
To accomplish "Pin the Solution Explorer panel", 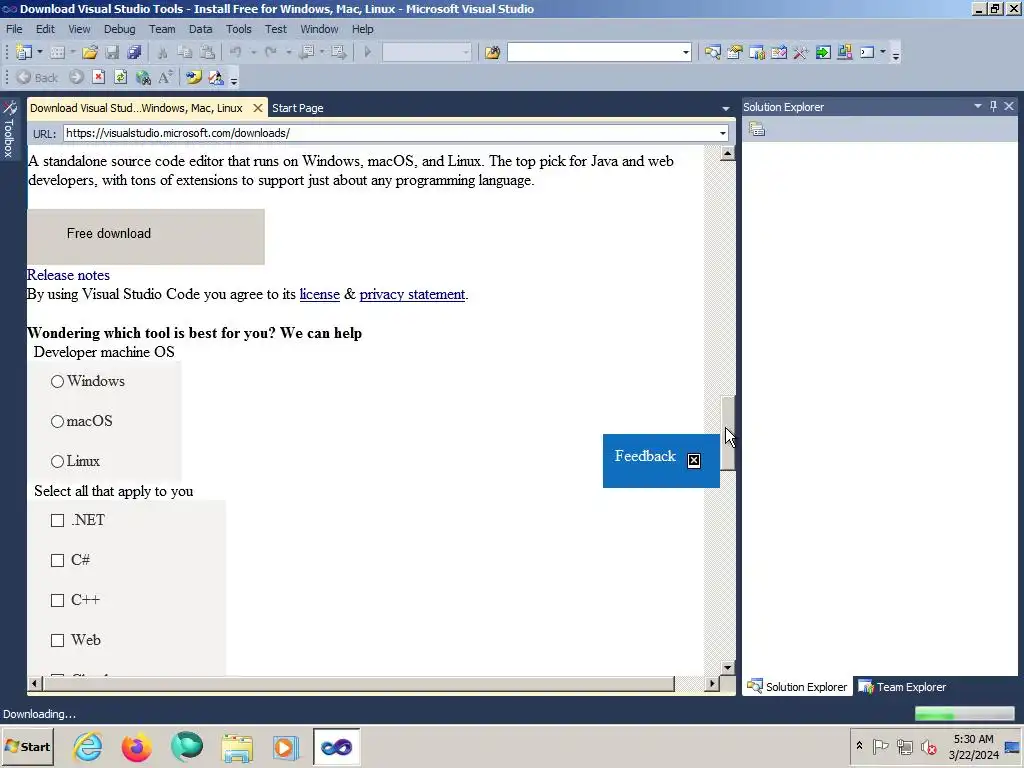I will [x=993, y=106].
